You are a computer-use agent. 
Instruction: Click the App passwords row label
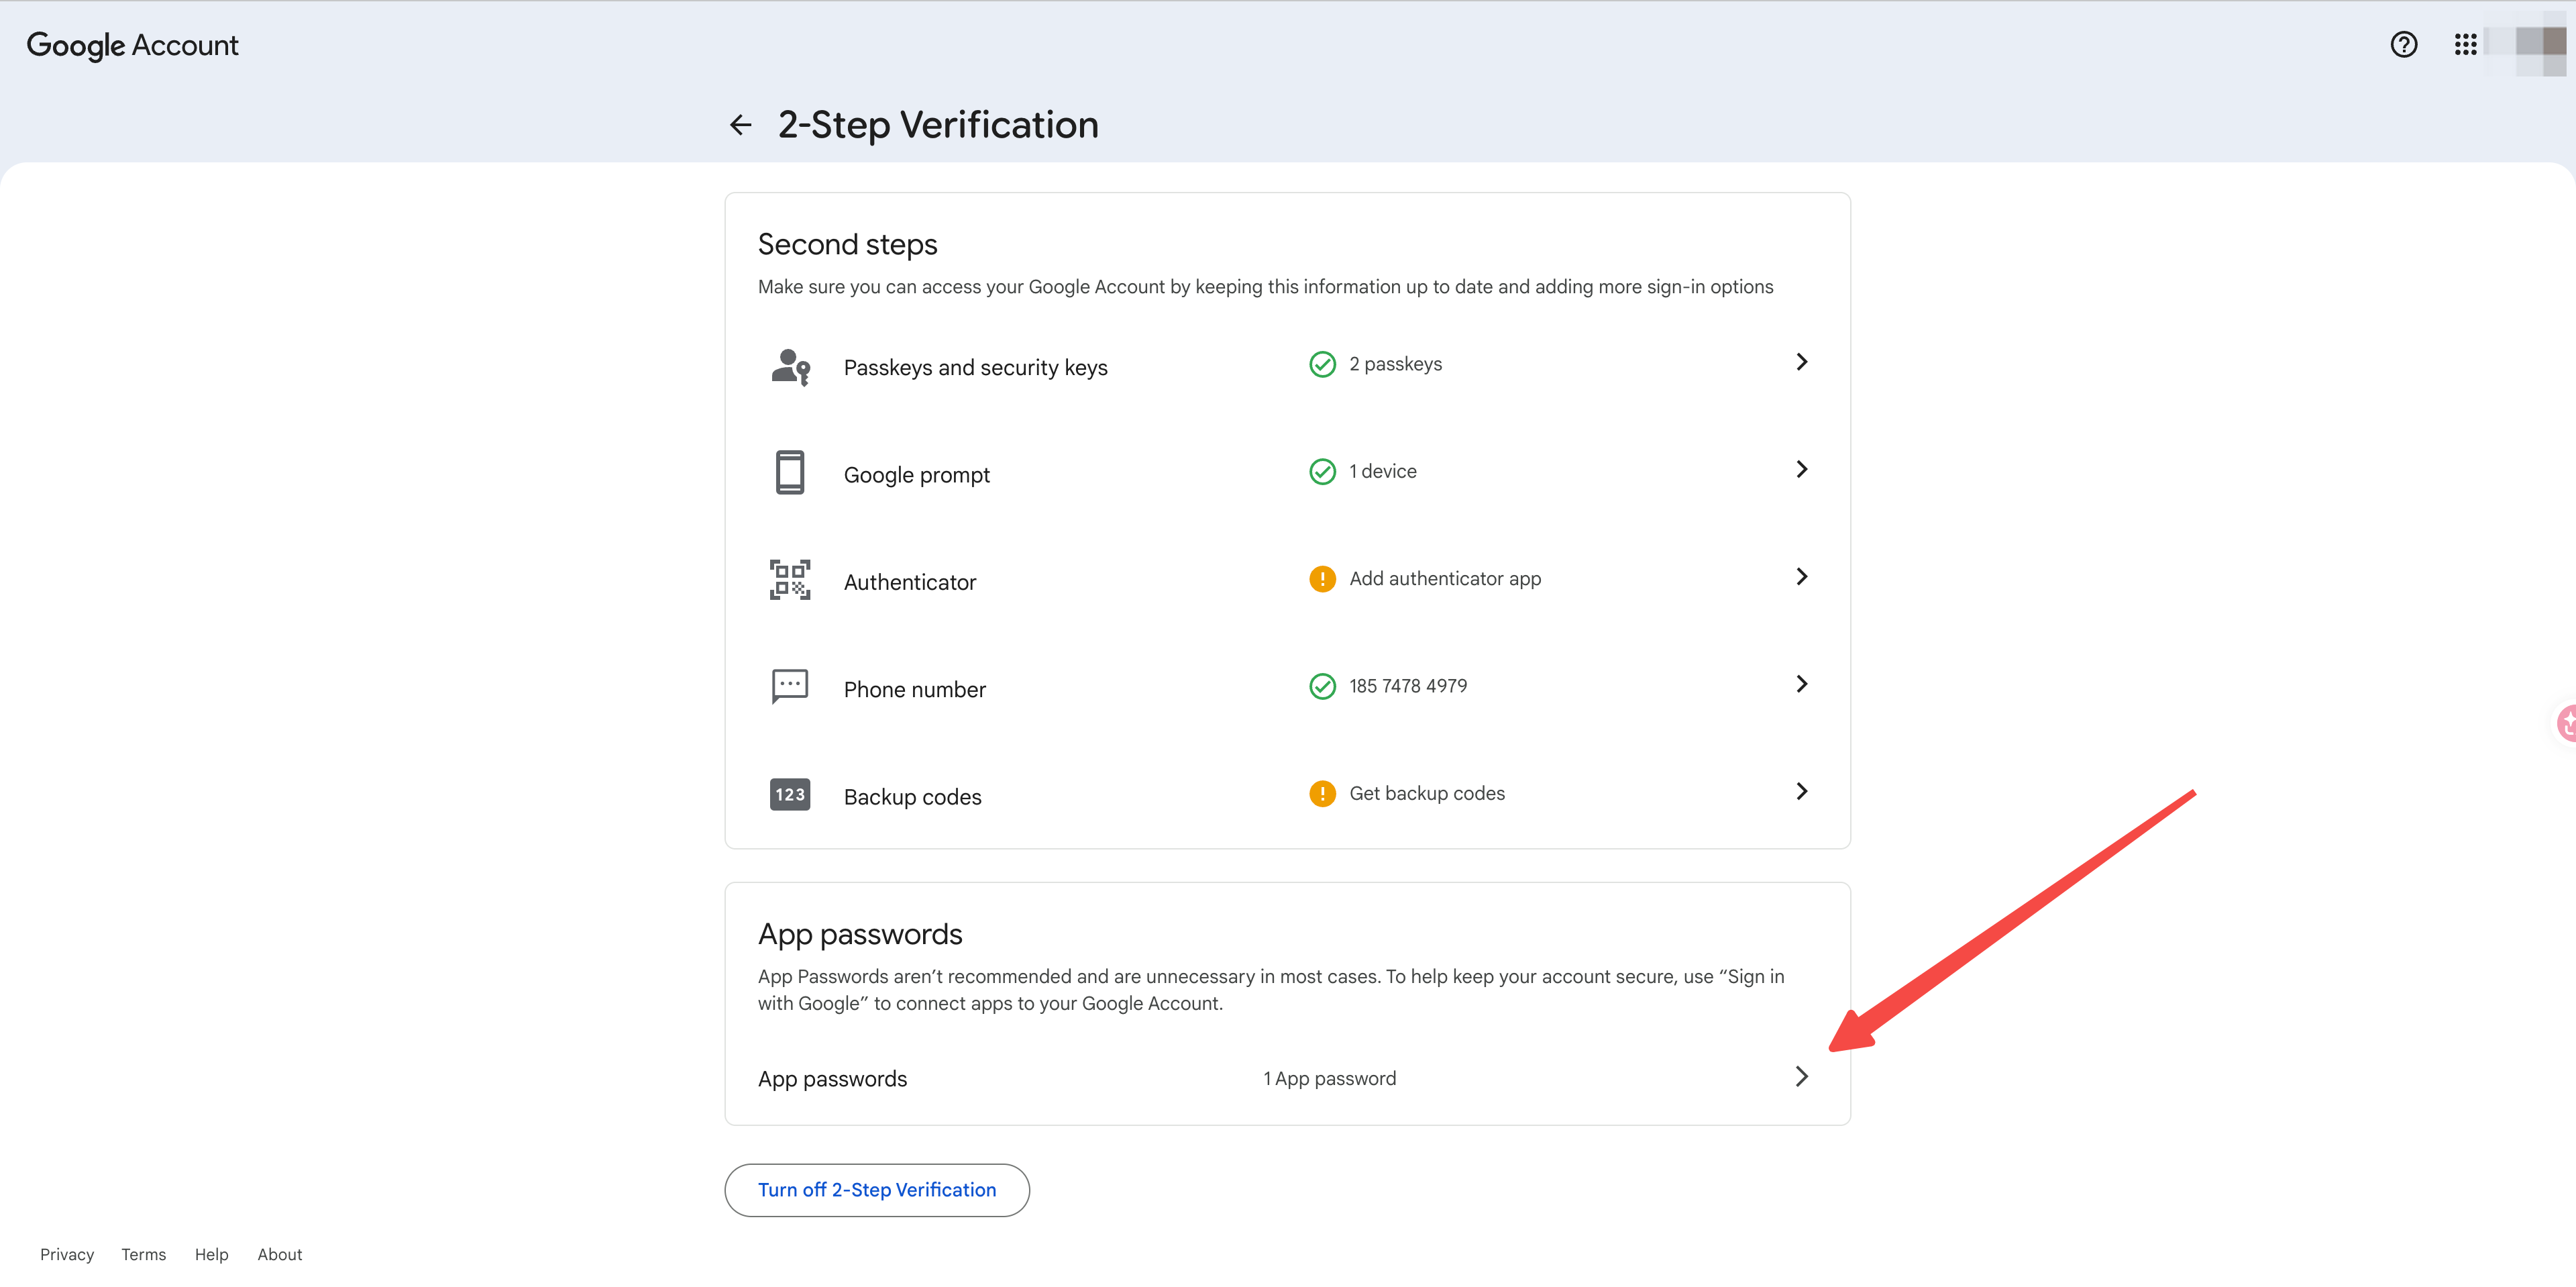pyautogui.click(x=833, y=1080)
